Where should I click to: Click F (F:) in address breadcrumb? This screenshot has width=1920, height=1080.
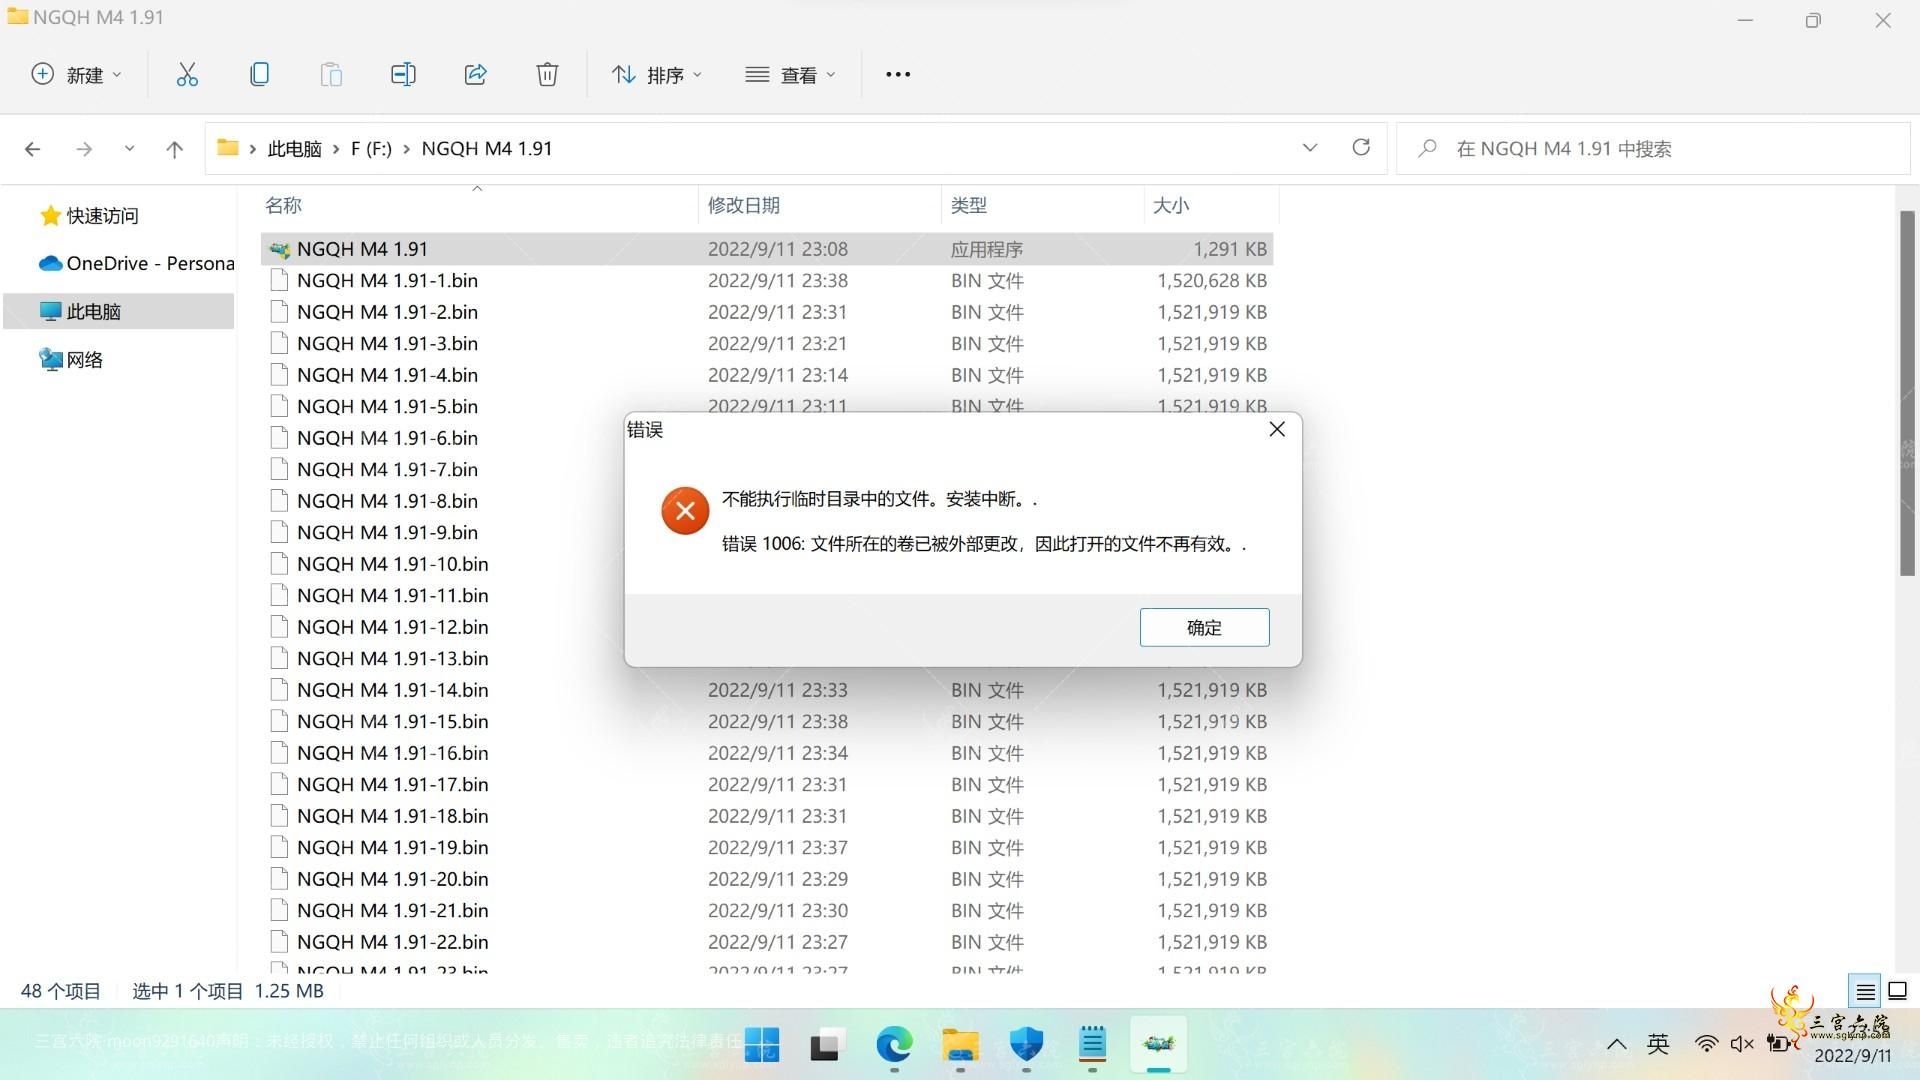point(371,149)
